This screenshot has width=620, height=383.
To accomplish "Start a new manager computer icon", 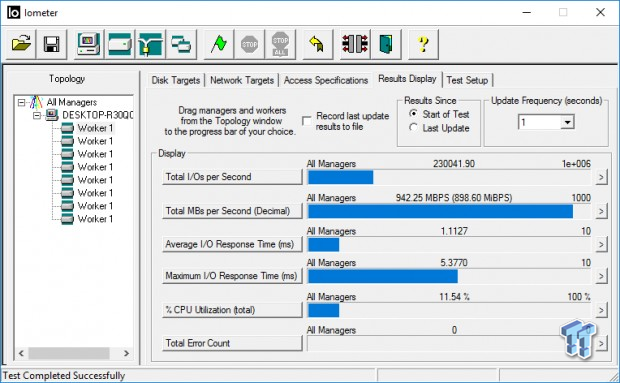I will [89, 44].
